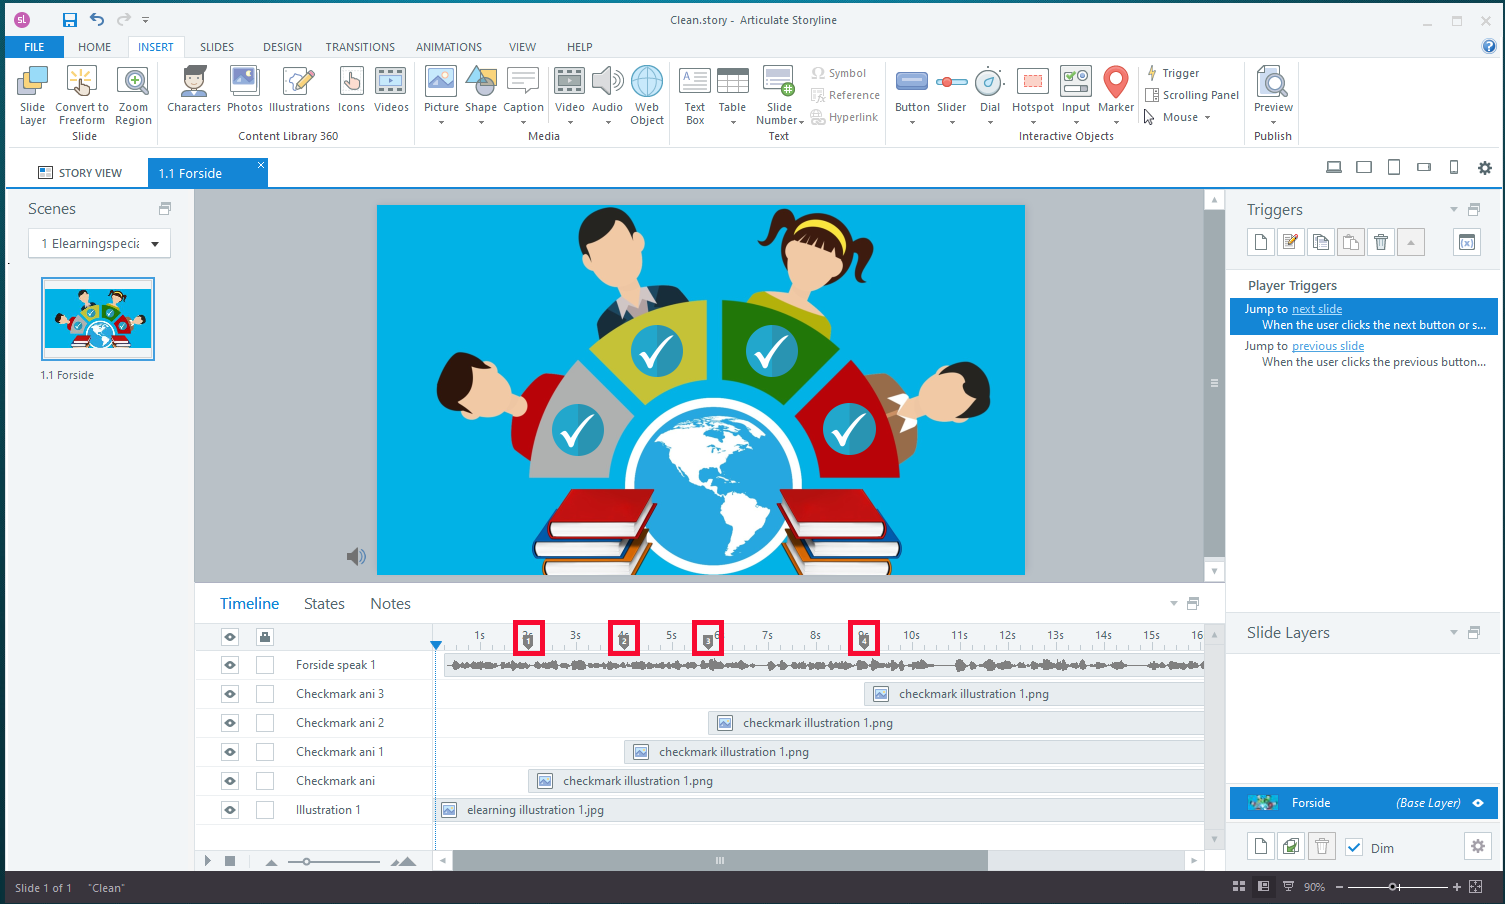Viewport: 1505px width, 904px height.
Task: Open the project variables manager
Action: point(1467,241)
